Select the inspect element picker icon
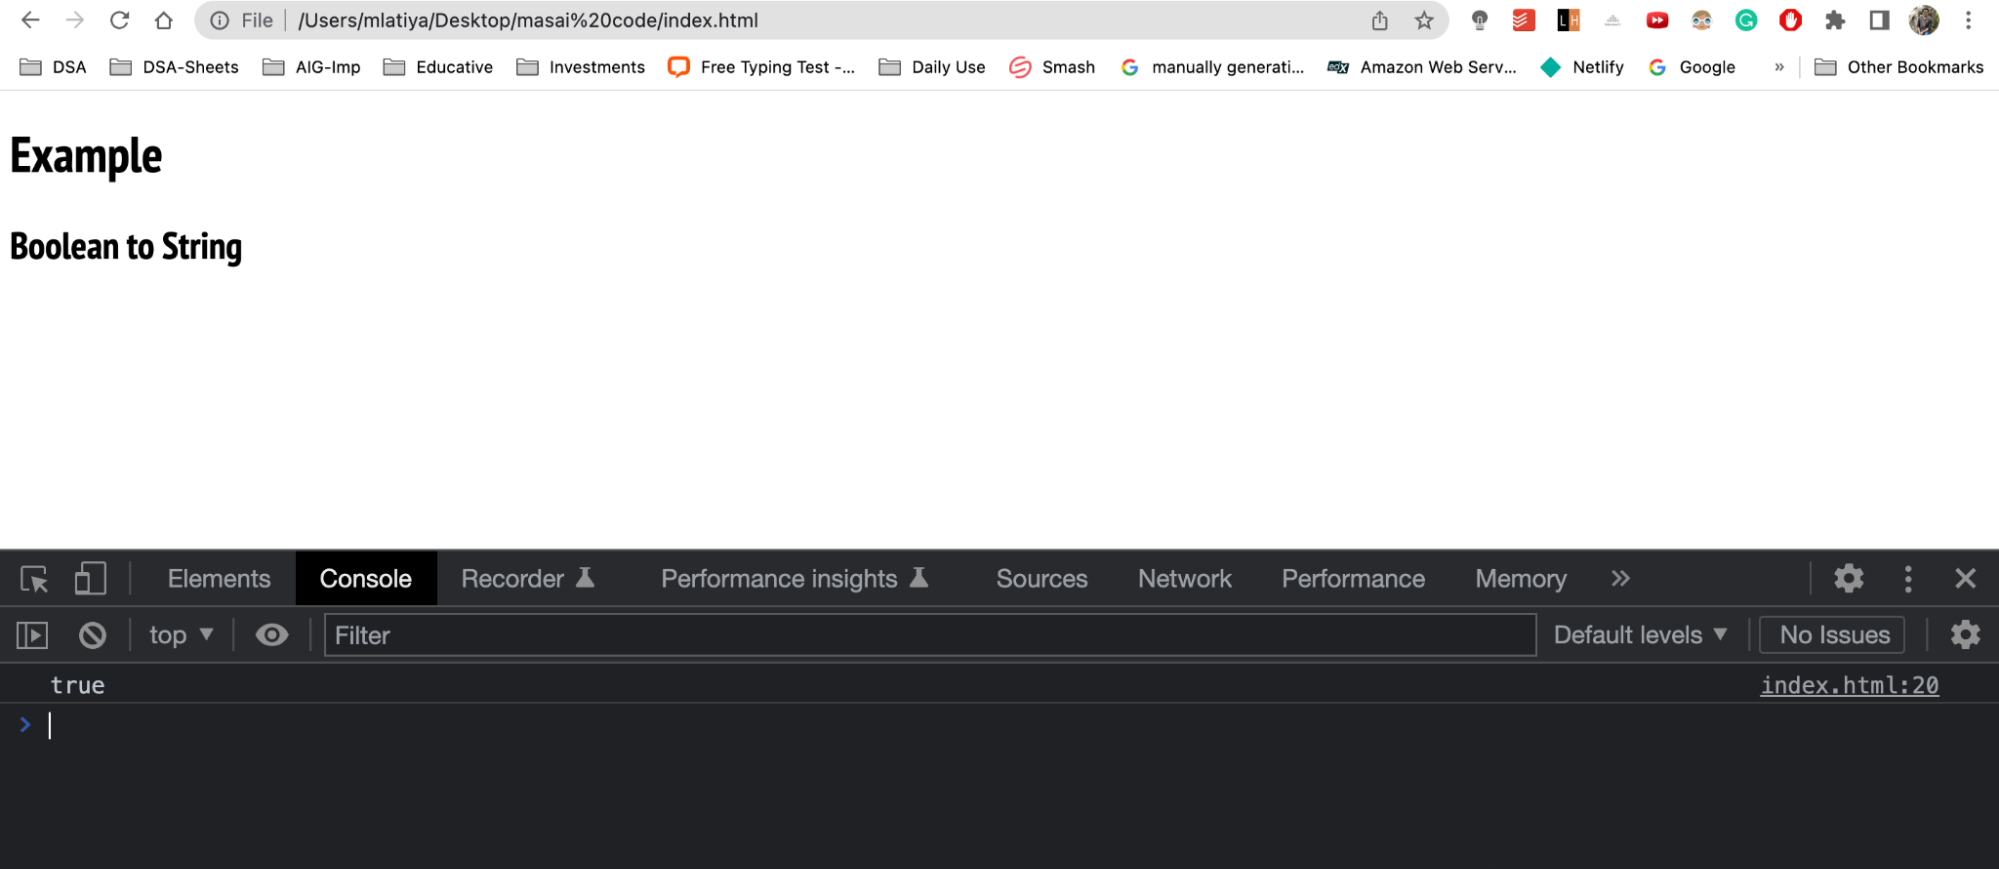 [x=34, y=579]
